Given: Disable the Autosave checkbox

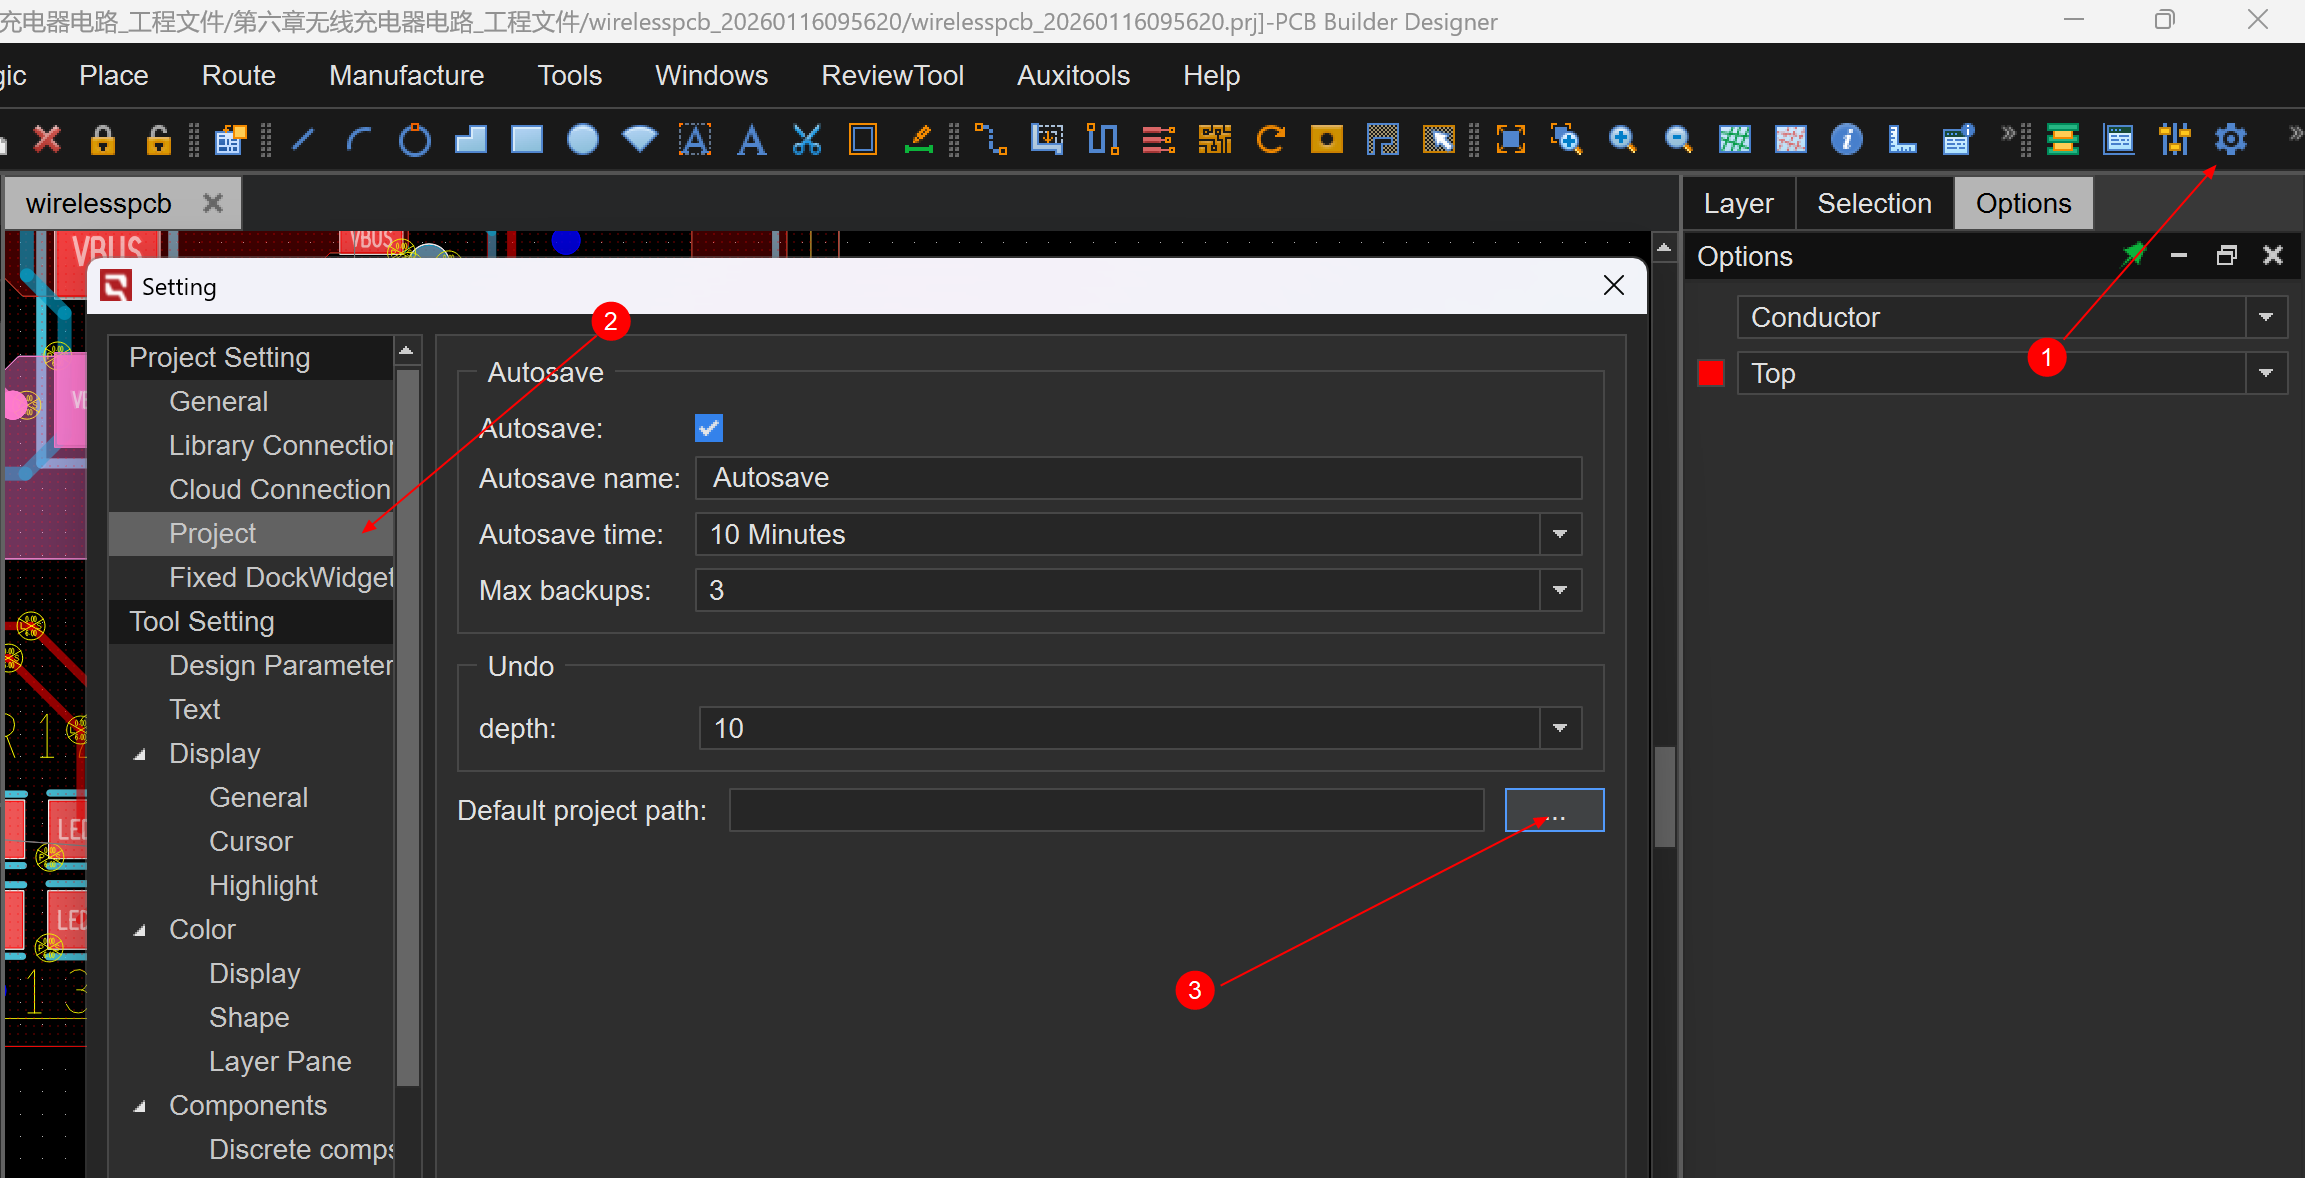Looking at the screenshot, I should coord(709,428).
